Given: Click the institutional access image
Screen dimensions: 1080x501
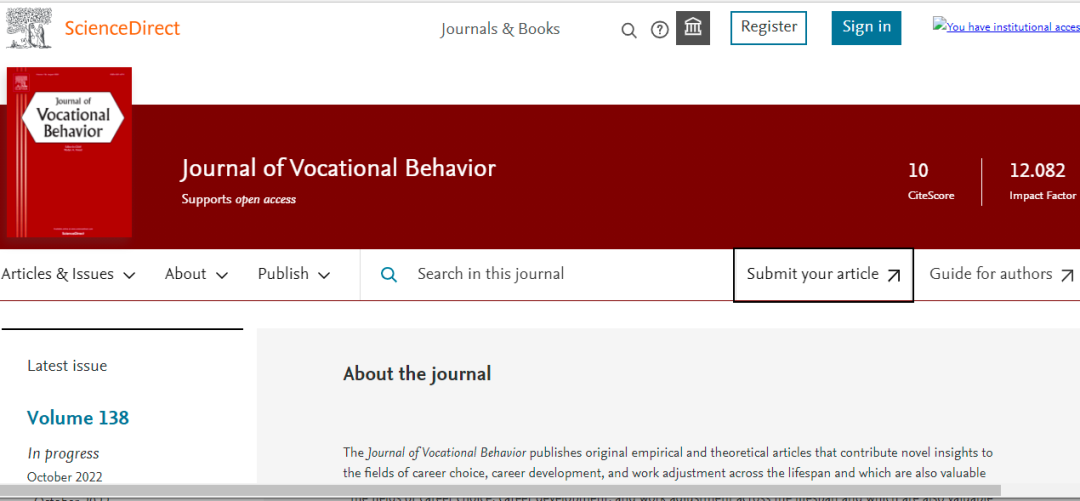Looking at the screenshot, I should 1005,27.
